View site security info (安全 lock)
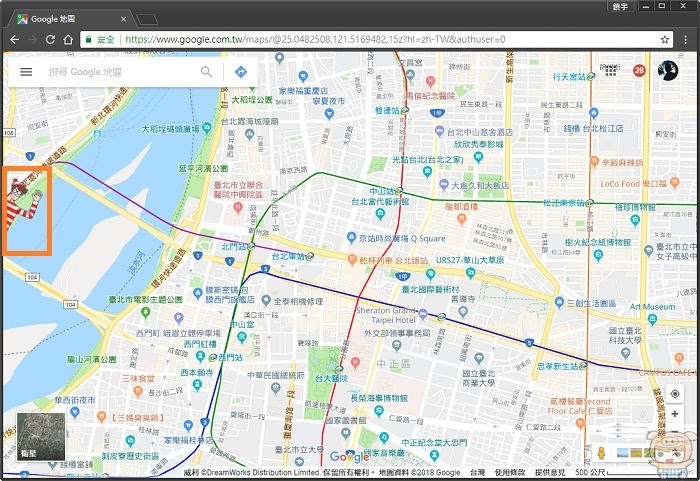Viewport: 700px width, 481px height. click(x=100, y=39)
